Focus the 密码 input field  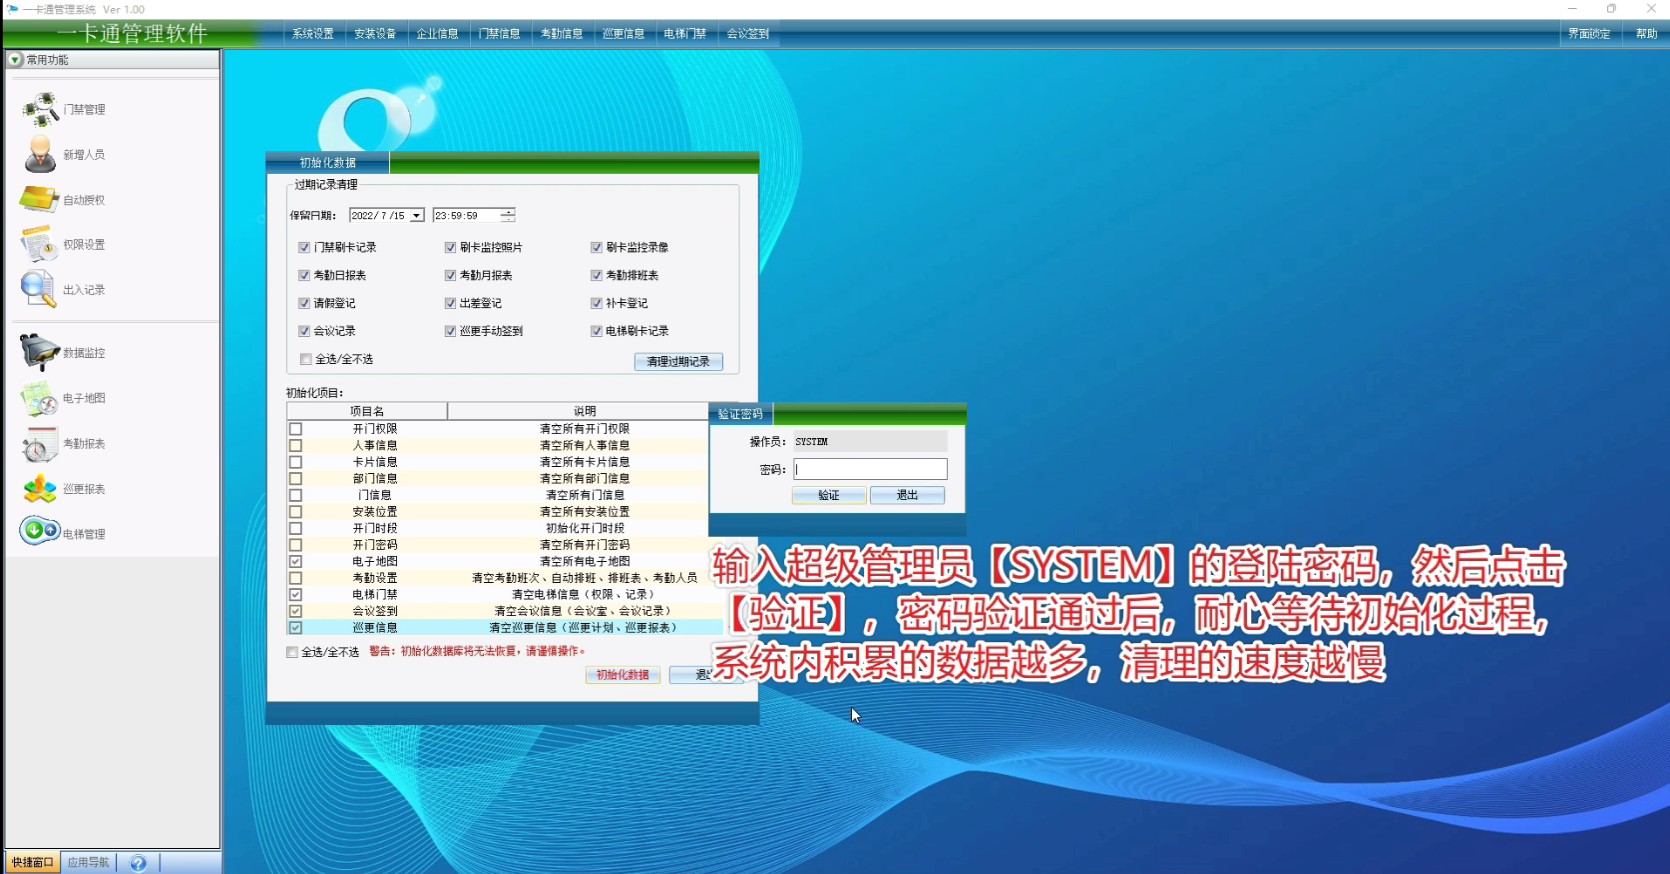[x=870, y=469]
